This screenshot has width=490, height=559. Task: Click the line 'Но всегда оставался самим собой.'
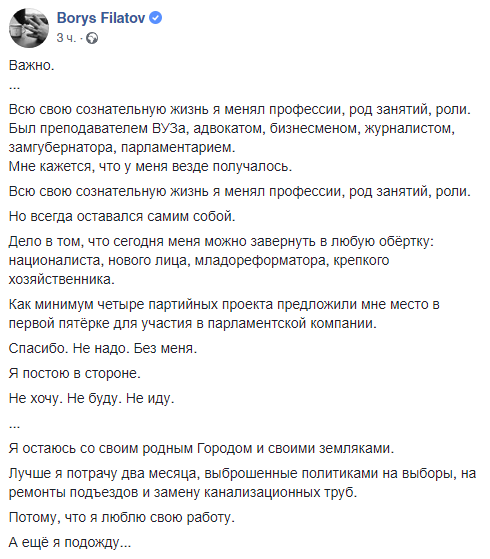click(122, 216)
